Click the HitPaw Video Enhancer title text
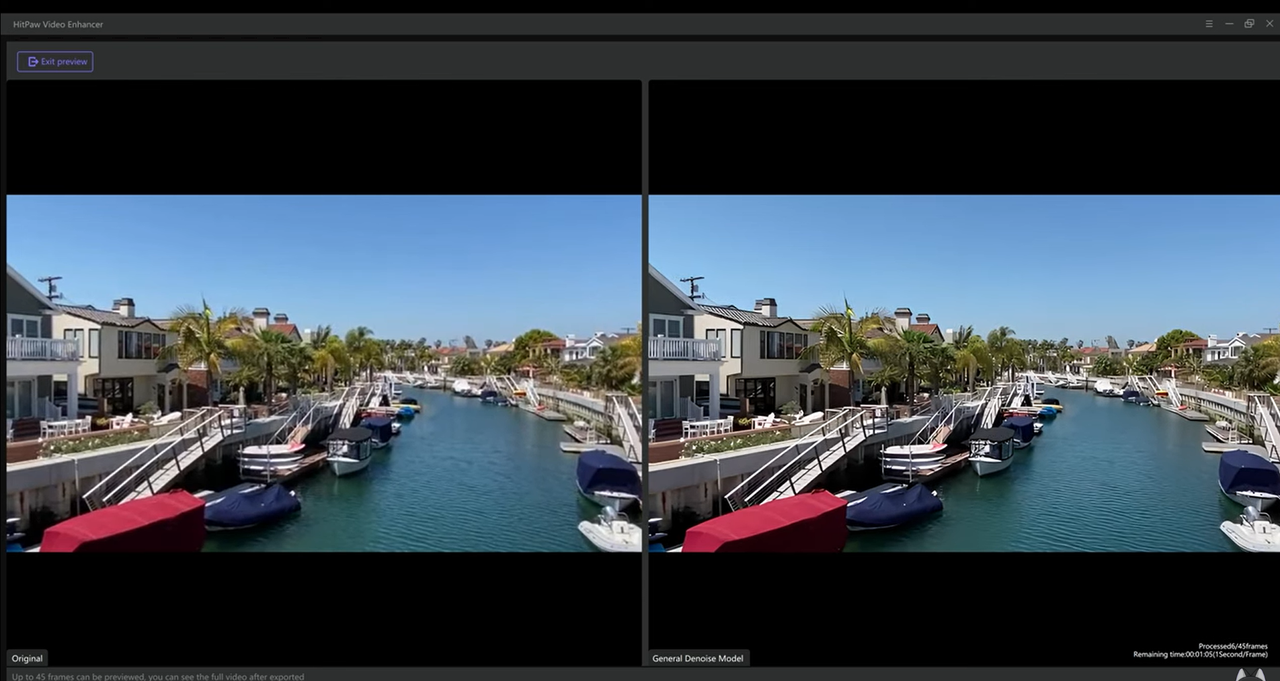This screenshot has height=681, width=1280. 58,24
